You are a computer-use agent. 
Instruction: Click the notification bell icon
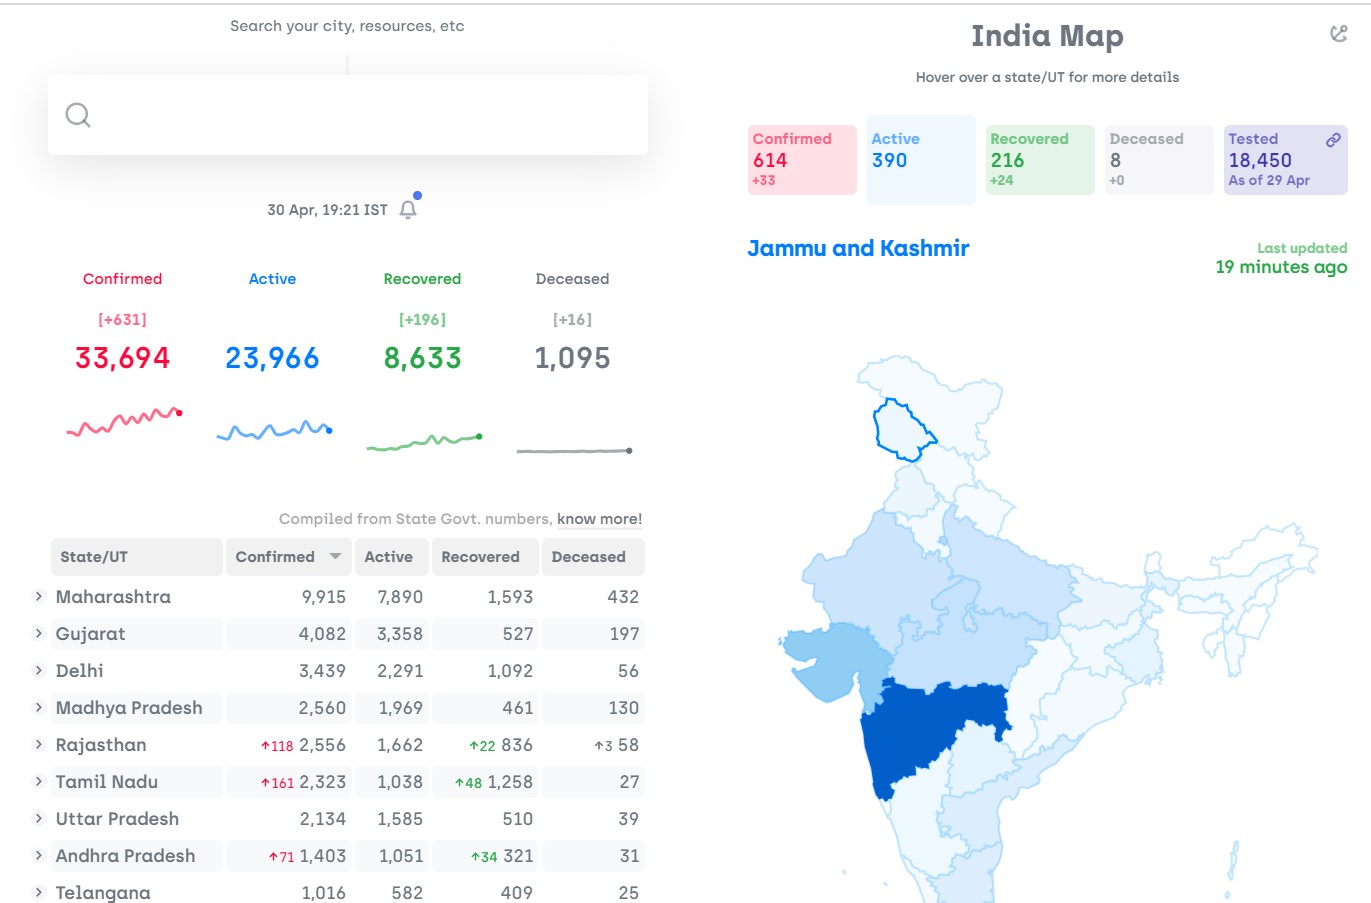pos(408,210)
